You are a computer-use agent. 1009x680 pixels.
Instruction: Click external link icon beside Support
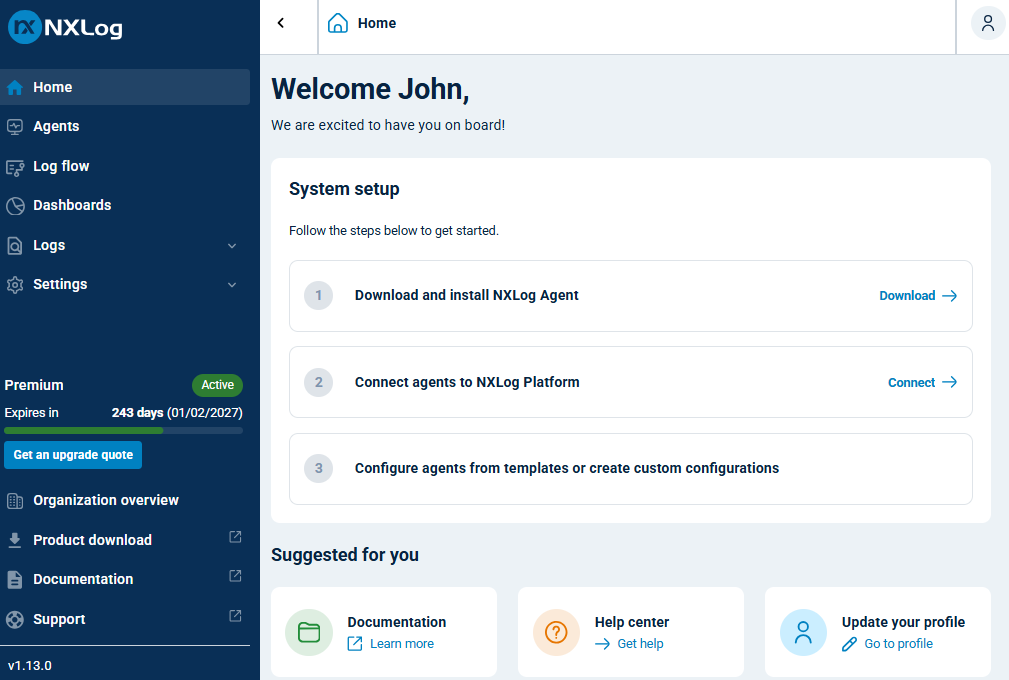(x=236, y=616)
